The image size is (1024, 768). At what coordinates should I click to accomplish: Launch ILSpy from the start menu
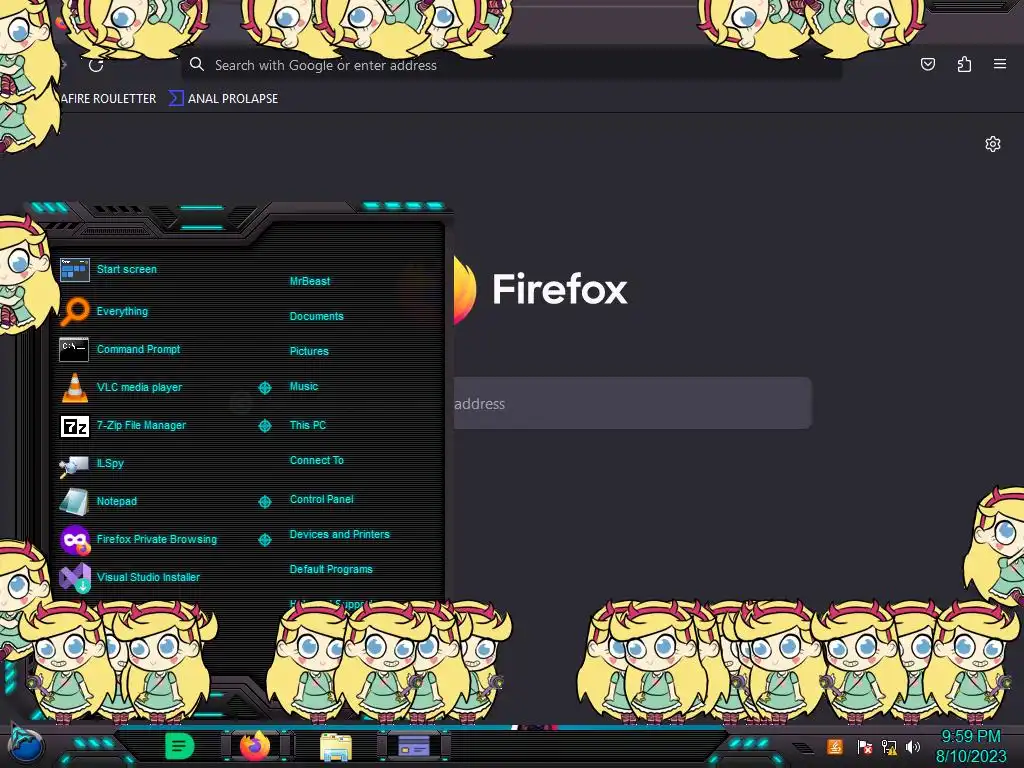tap(110, 463)
